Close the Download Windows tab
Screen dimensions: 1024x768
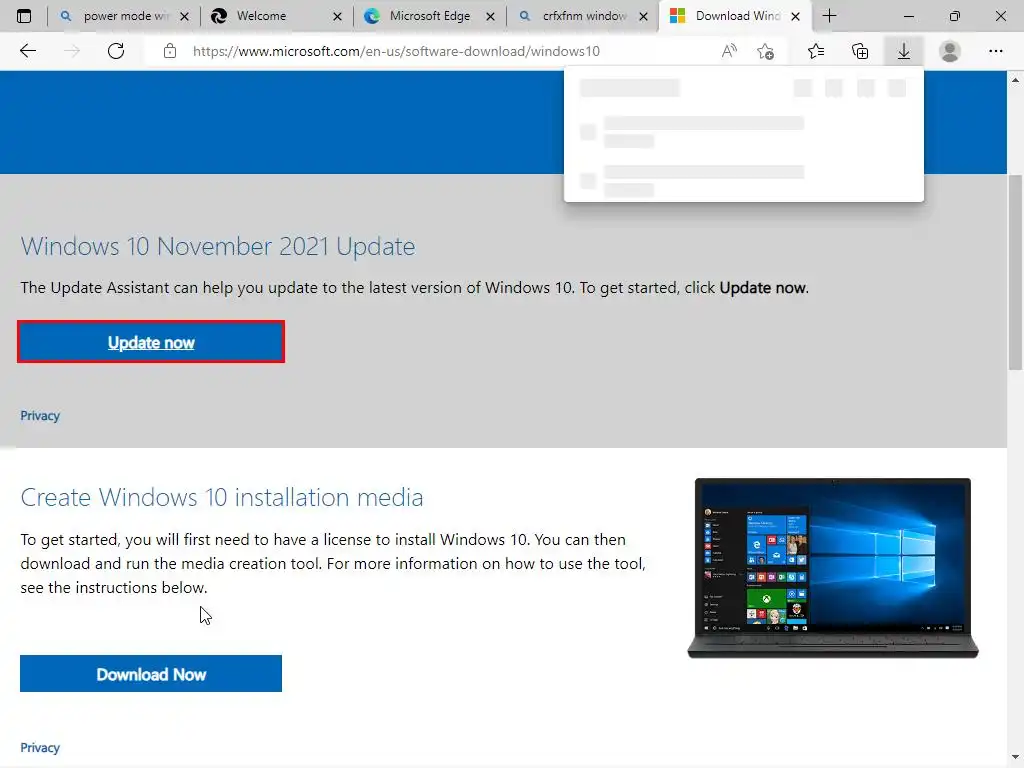click(795, 16)
